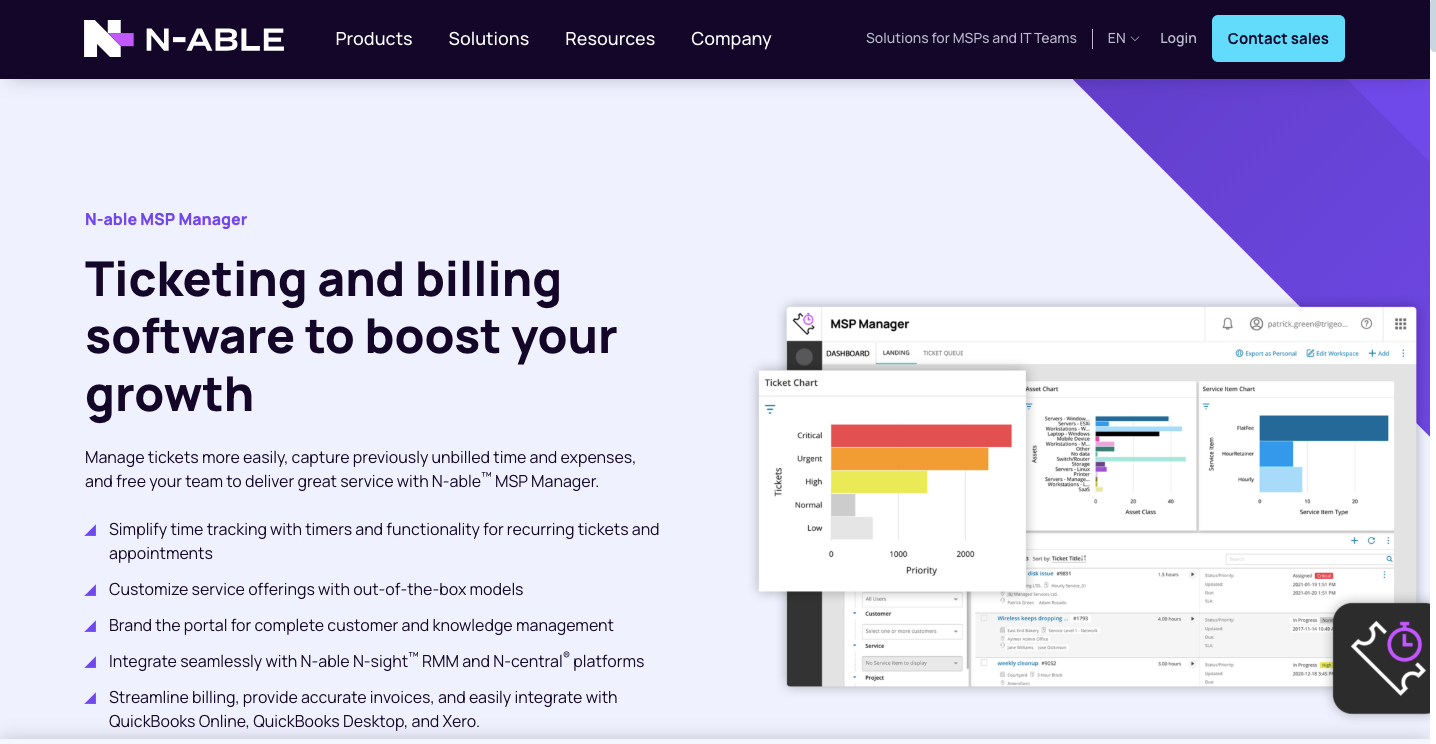Open the weekly cleanup ticket link
The width and height of the screenshot is (1436, 744).
tap(1018, 663)
